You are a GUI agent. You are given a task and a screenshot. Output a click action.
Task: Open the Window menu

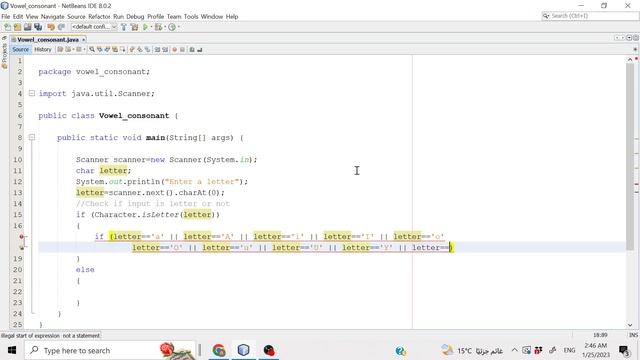[212, 17]
